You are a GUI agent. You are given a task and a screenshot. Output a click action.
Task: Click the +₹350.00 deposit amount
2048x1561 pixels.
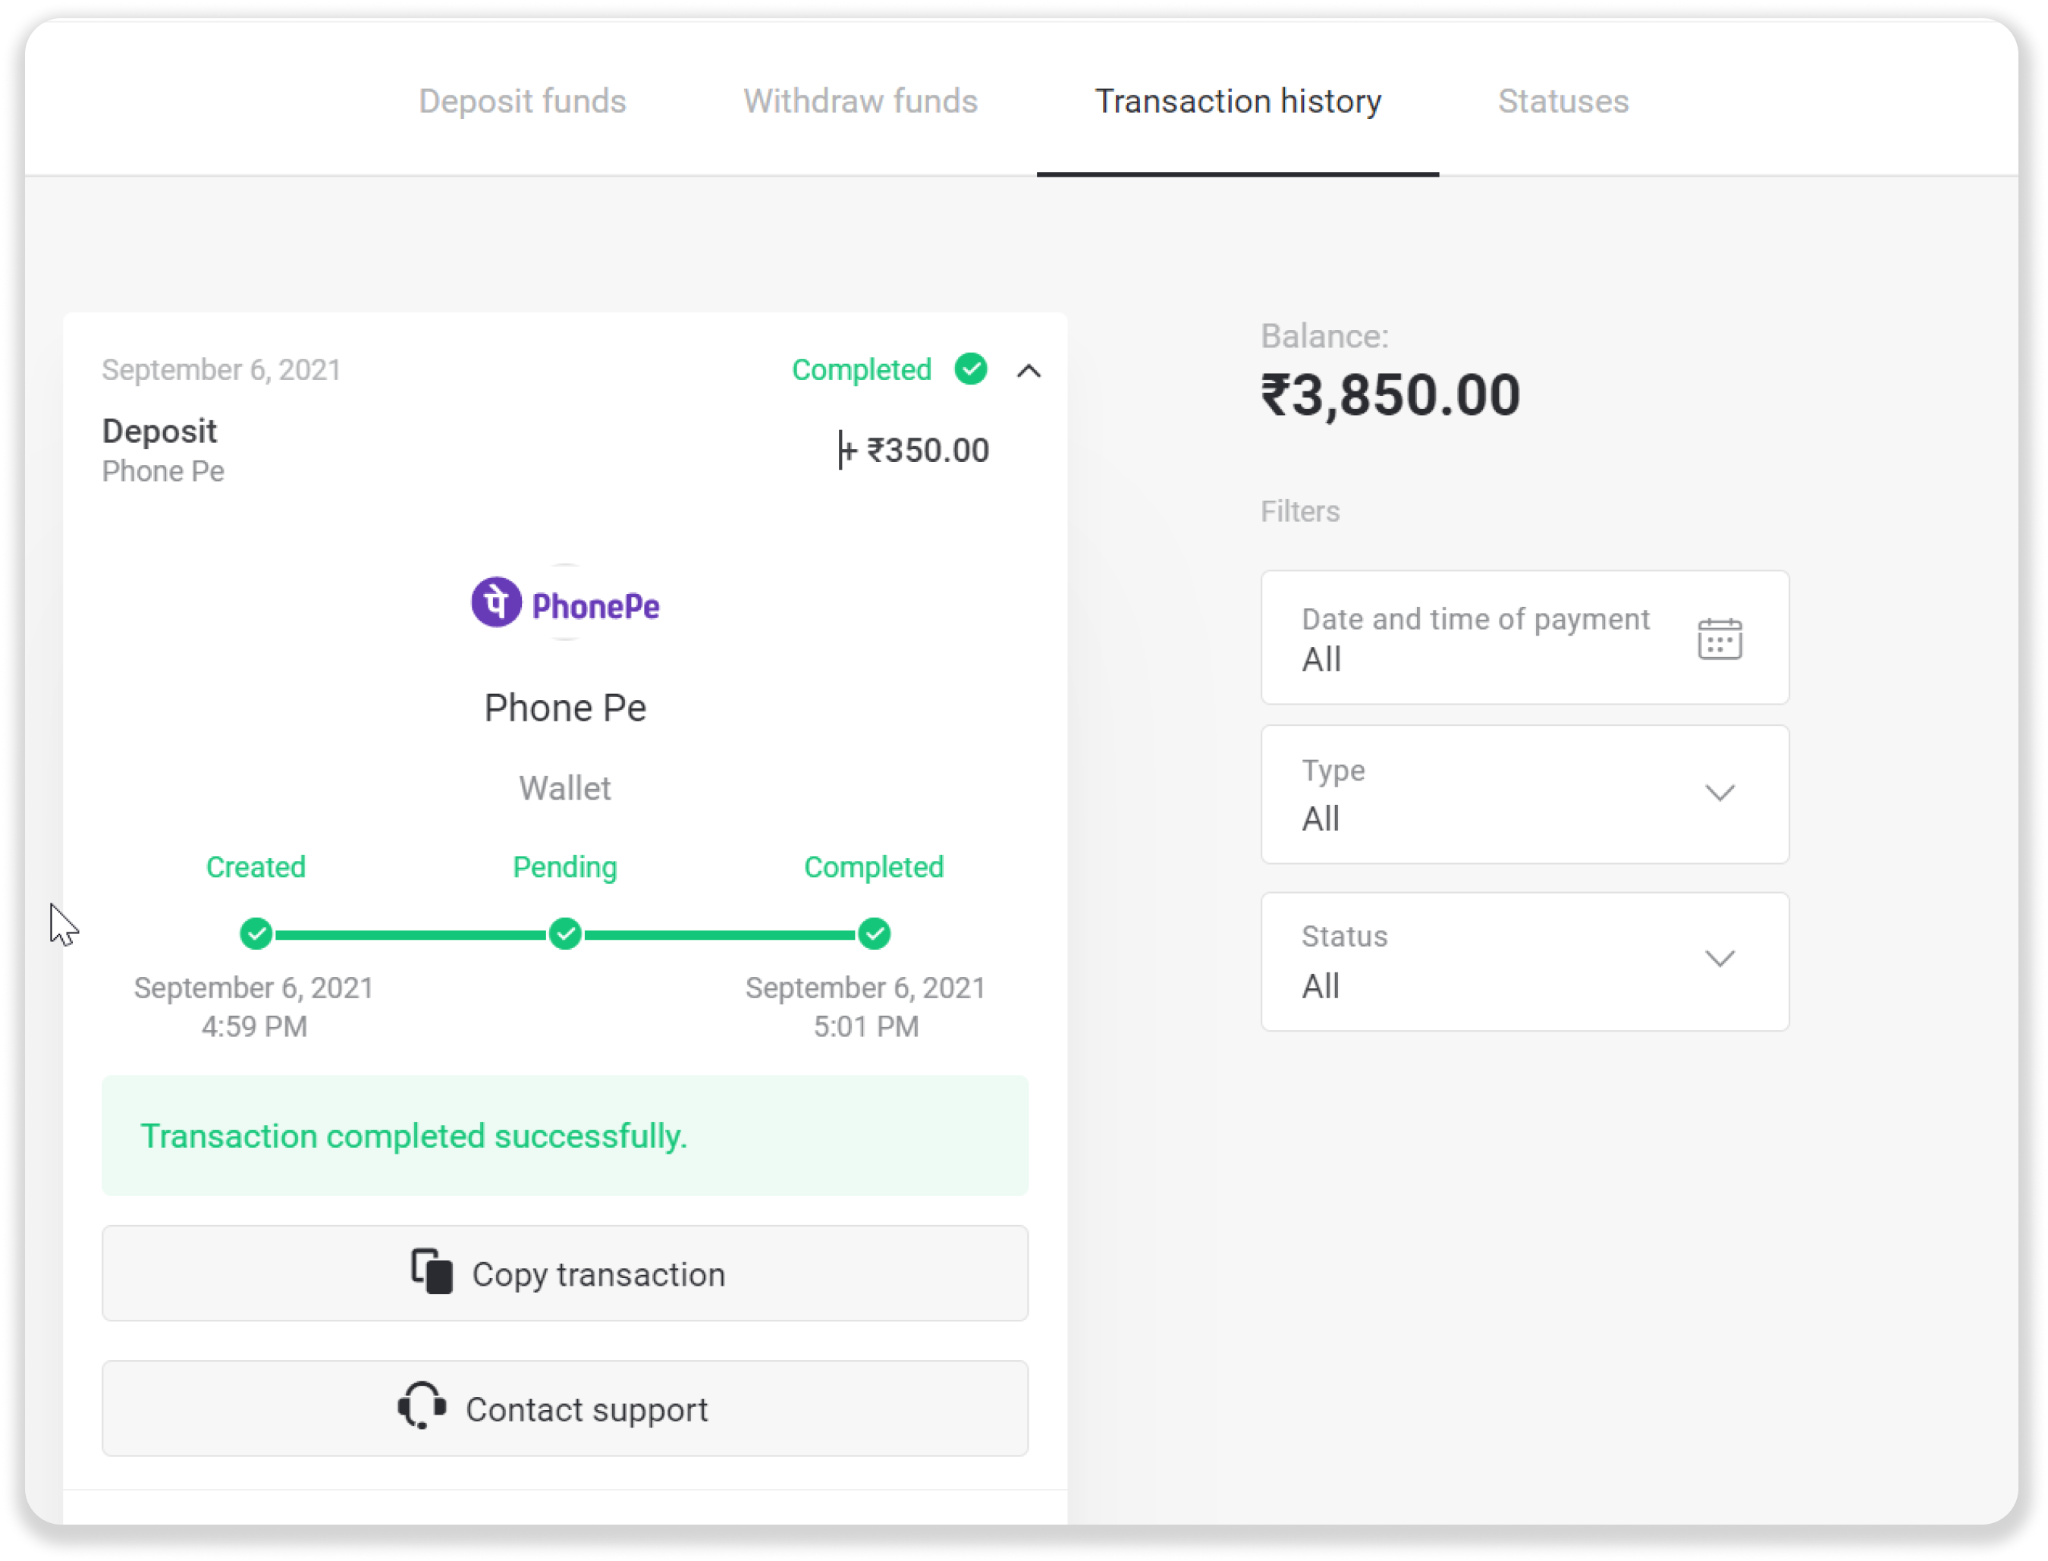[x=916, y=451]
